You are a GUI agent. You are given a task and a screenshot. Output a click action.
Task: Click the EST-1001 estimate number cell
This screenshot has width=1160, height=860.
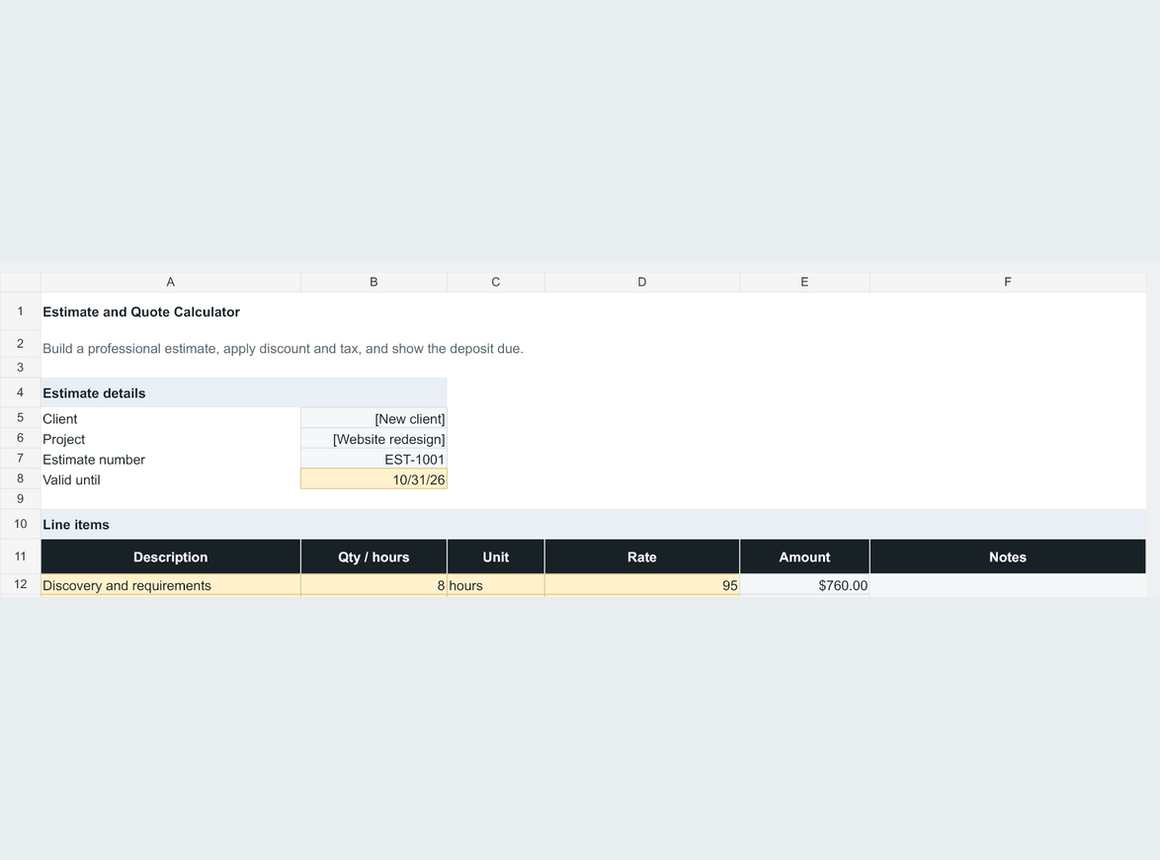tap(374, 459)
